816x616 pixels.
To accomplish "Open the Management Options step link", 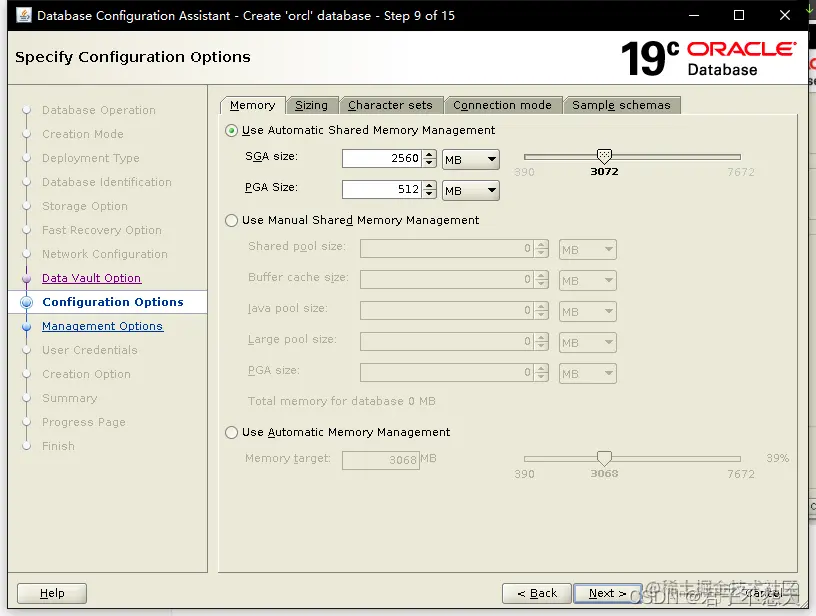I will (x=103, y=326).
